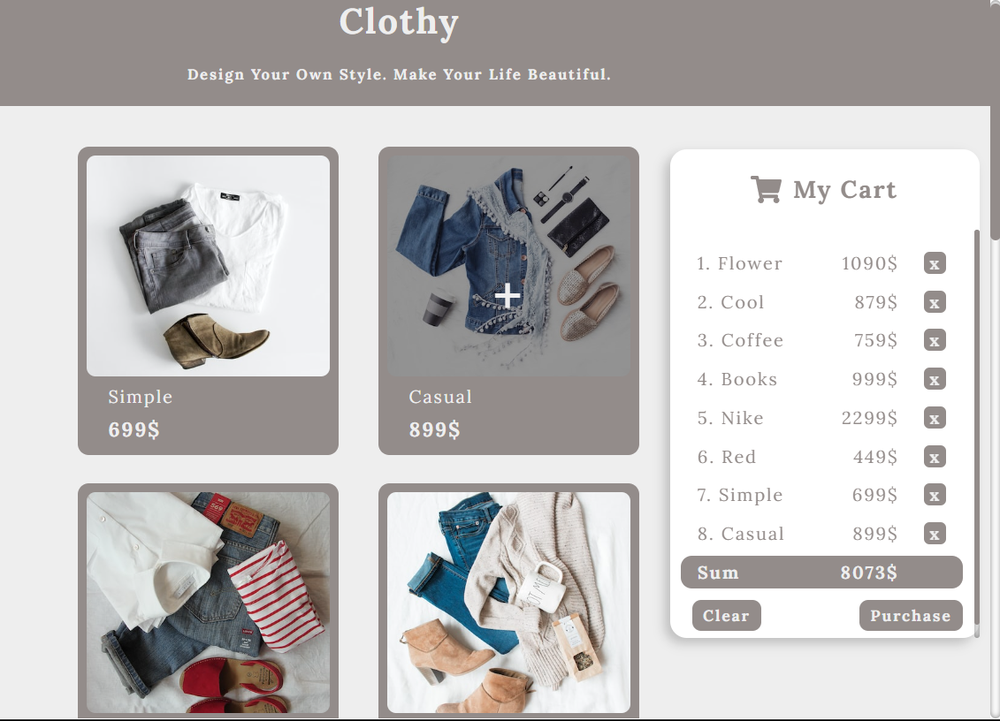
Task: Delete the Red item from cart
Action: [934, 456]
